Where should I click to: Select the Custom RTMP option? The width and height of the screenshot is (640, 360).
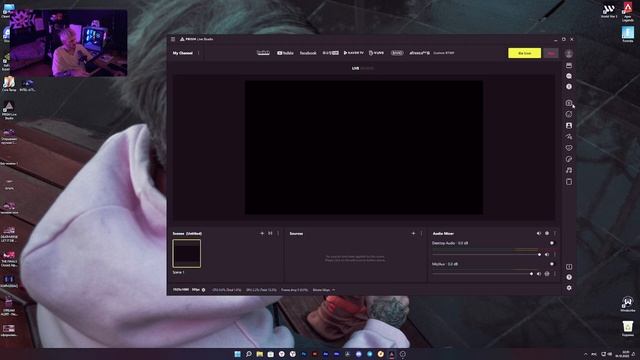tap(444, 53)
